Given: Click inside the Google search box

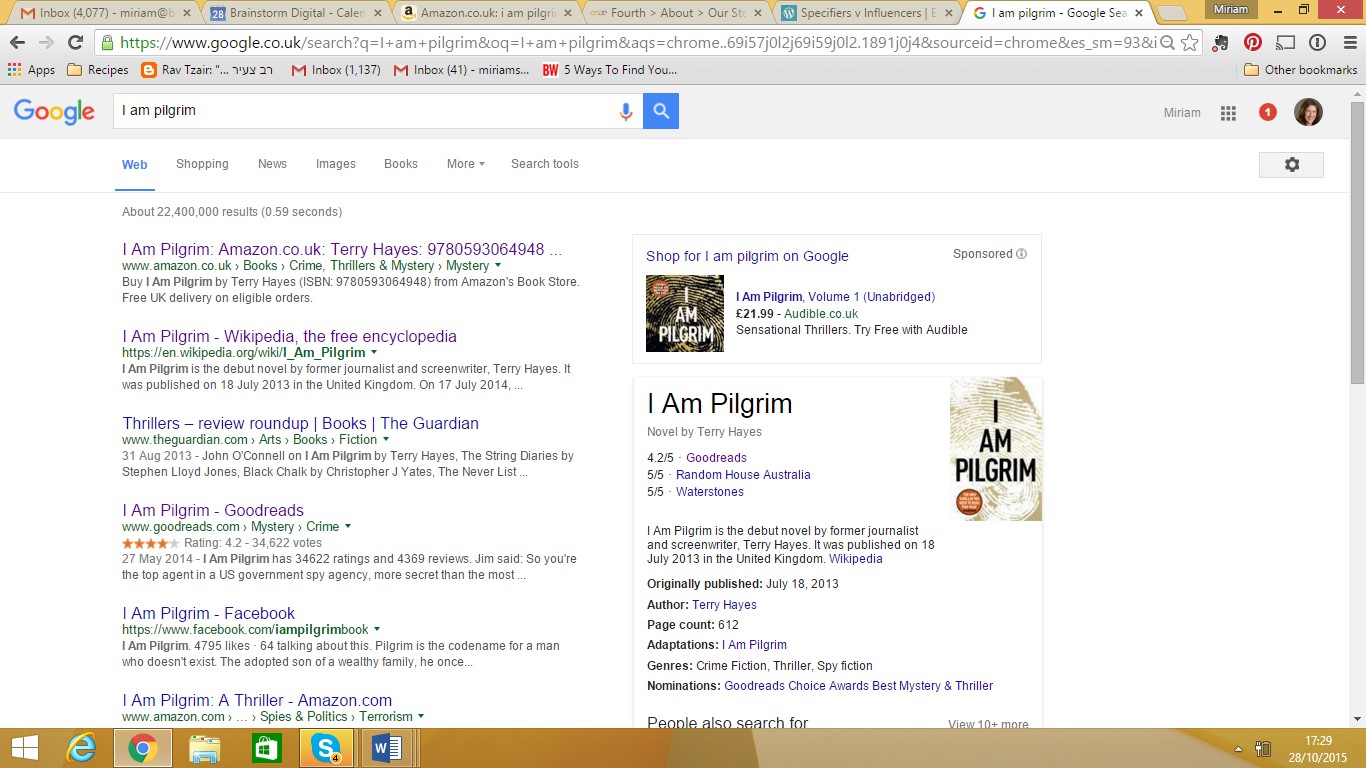Looking at the screenshot, I should pos(365,111).
